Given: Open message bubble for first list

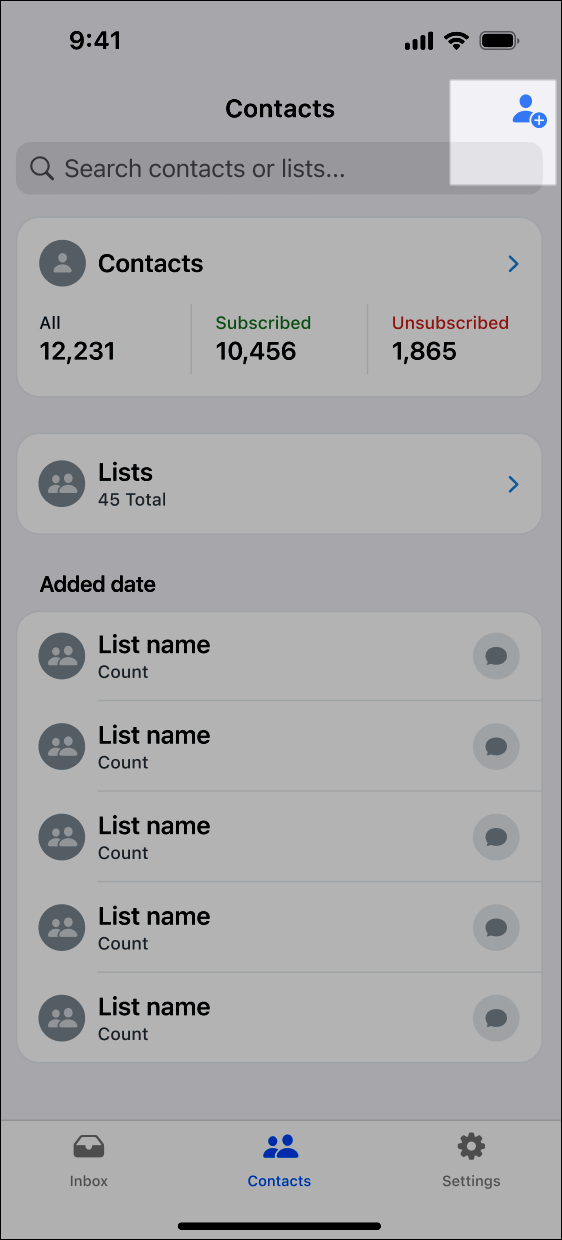Looking at the screenshot, I should [496, 657].
